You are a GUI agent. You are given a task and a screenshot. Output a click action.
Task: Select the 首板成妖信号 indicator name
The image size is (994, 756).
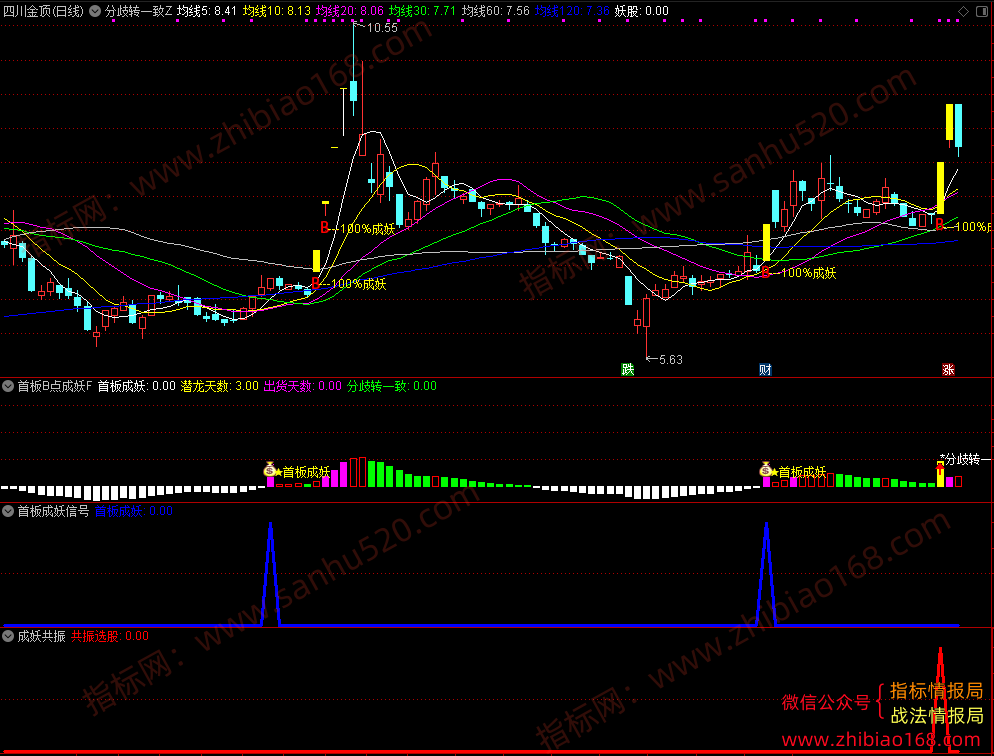(x=53, y=511)
